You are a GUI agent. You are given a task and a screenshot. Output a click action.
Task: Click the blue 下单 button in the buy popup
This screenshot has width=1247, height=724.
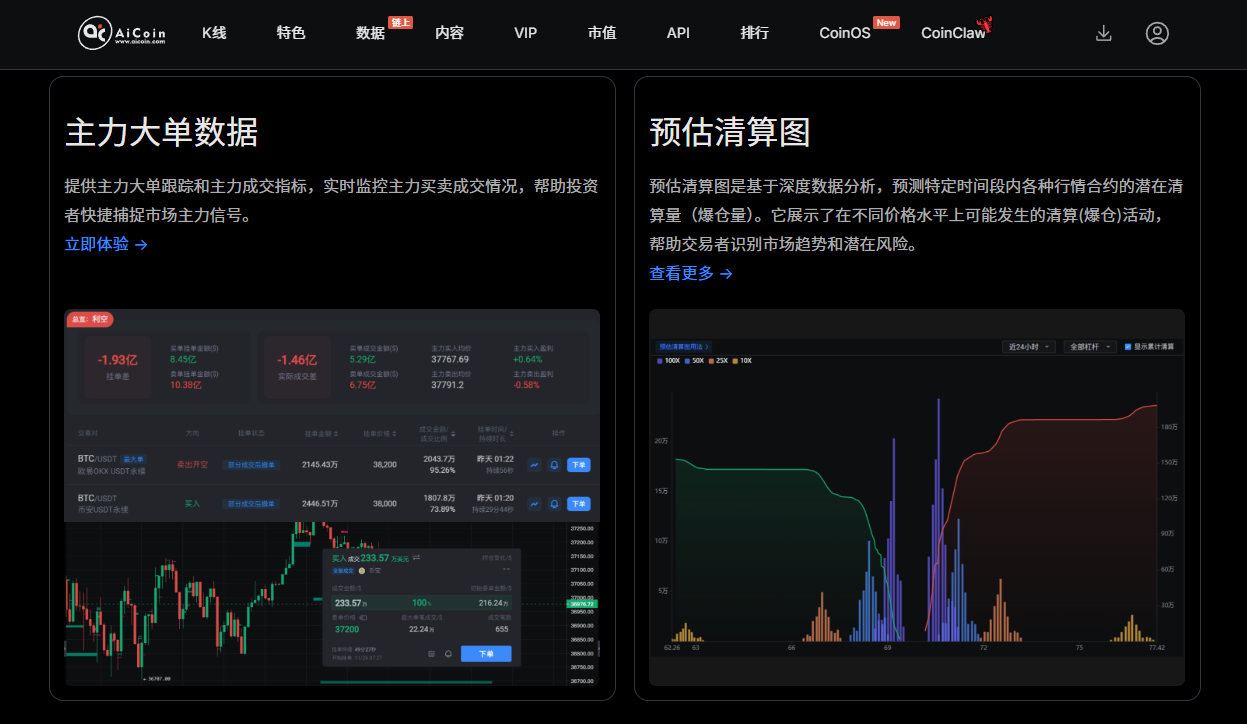(x=486, y=653)
